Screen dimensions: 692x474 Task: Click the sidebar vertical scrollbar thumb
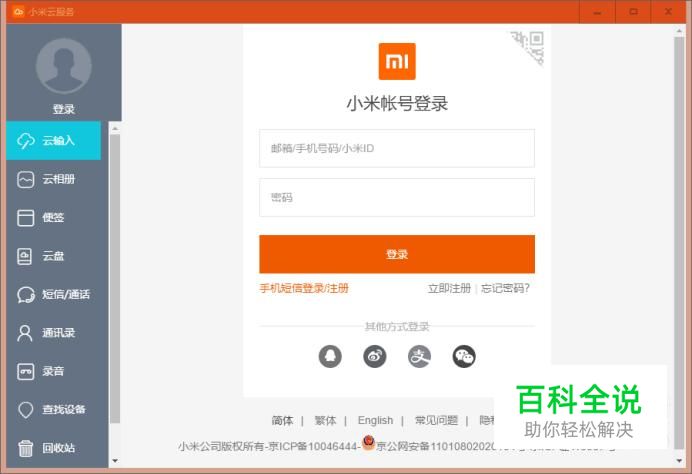tap(115, 279)
